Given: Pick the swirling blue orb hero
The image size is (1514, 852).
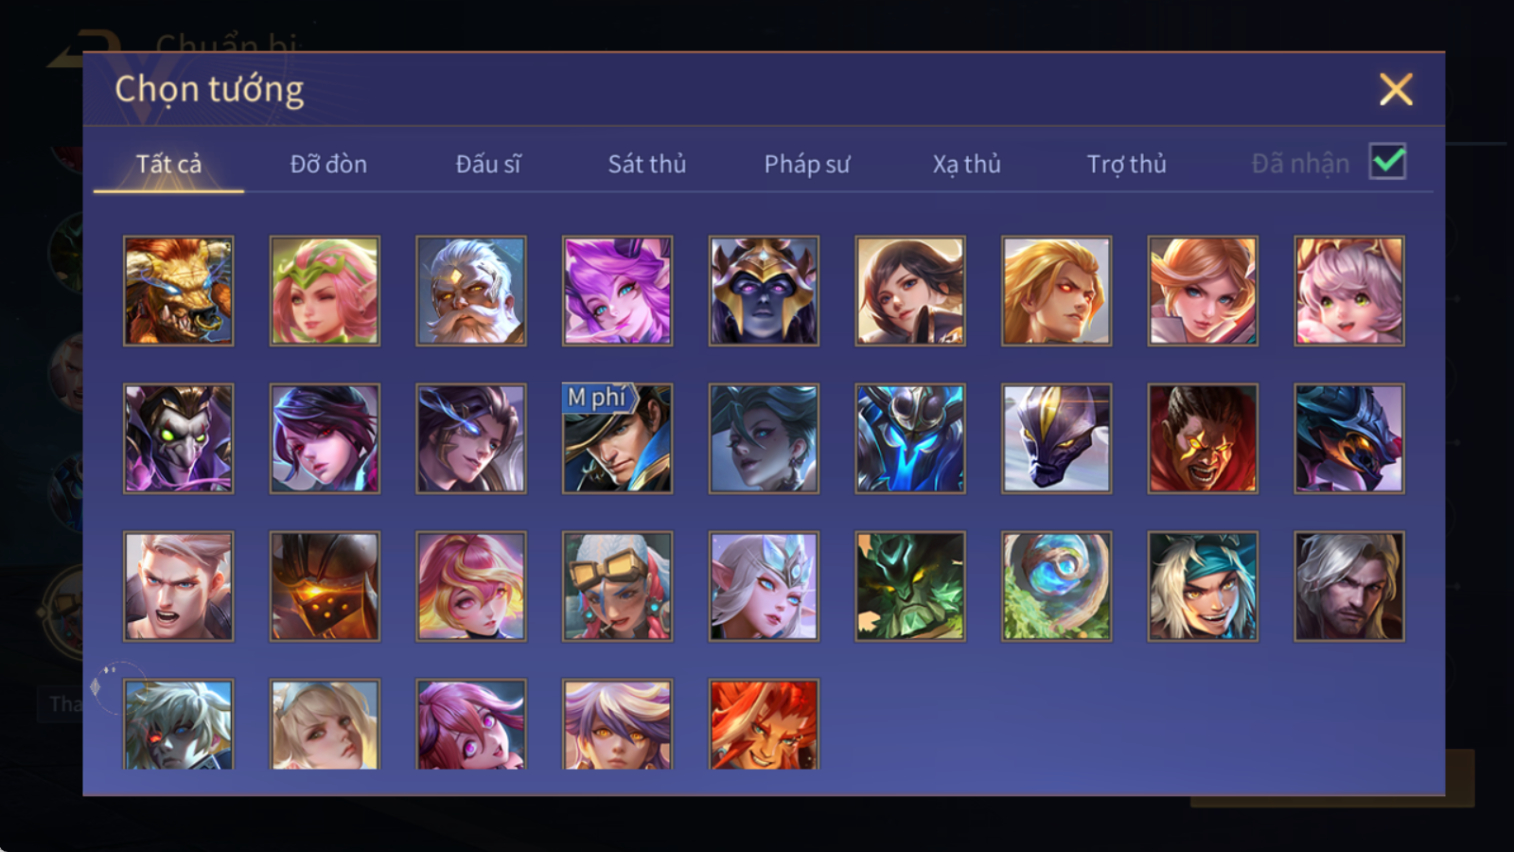Looking at the screenshot, I should [1056, 586].
